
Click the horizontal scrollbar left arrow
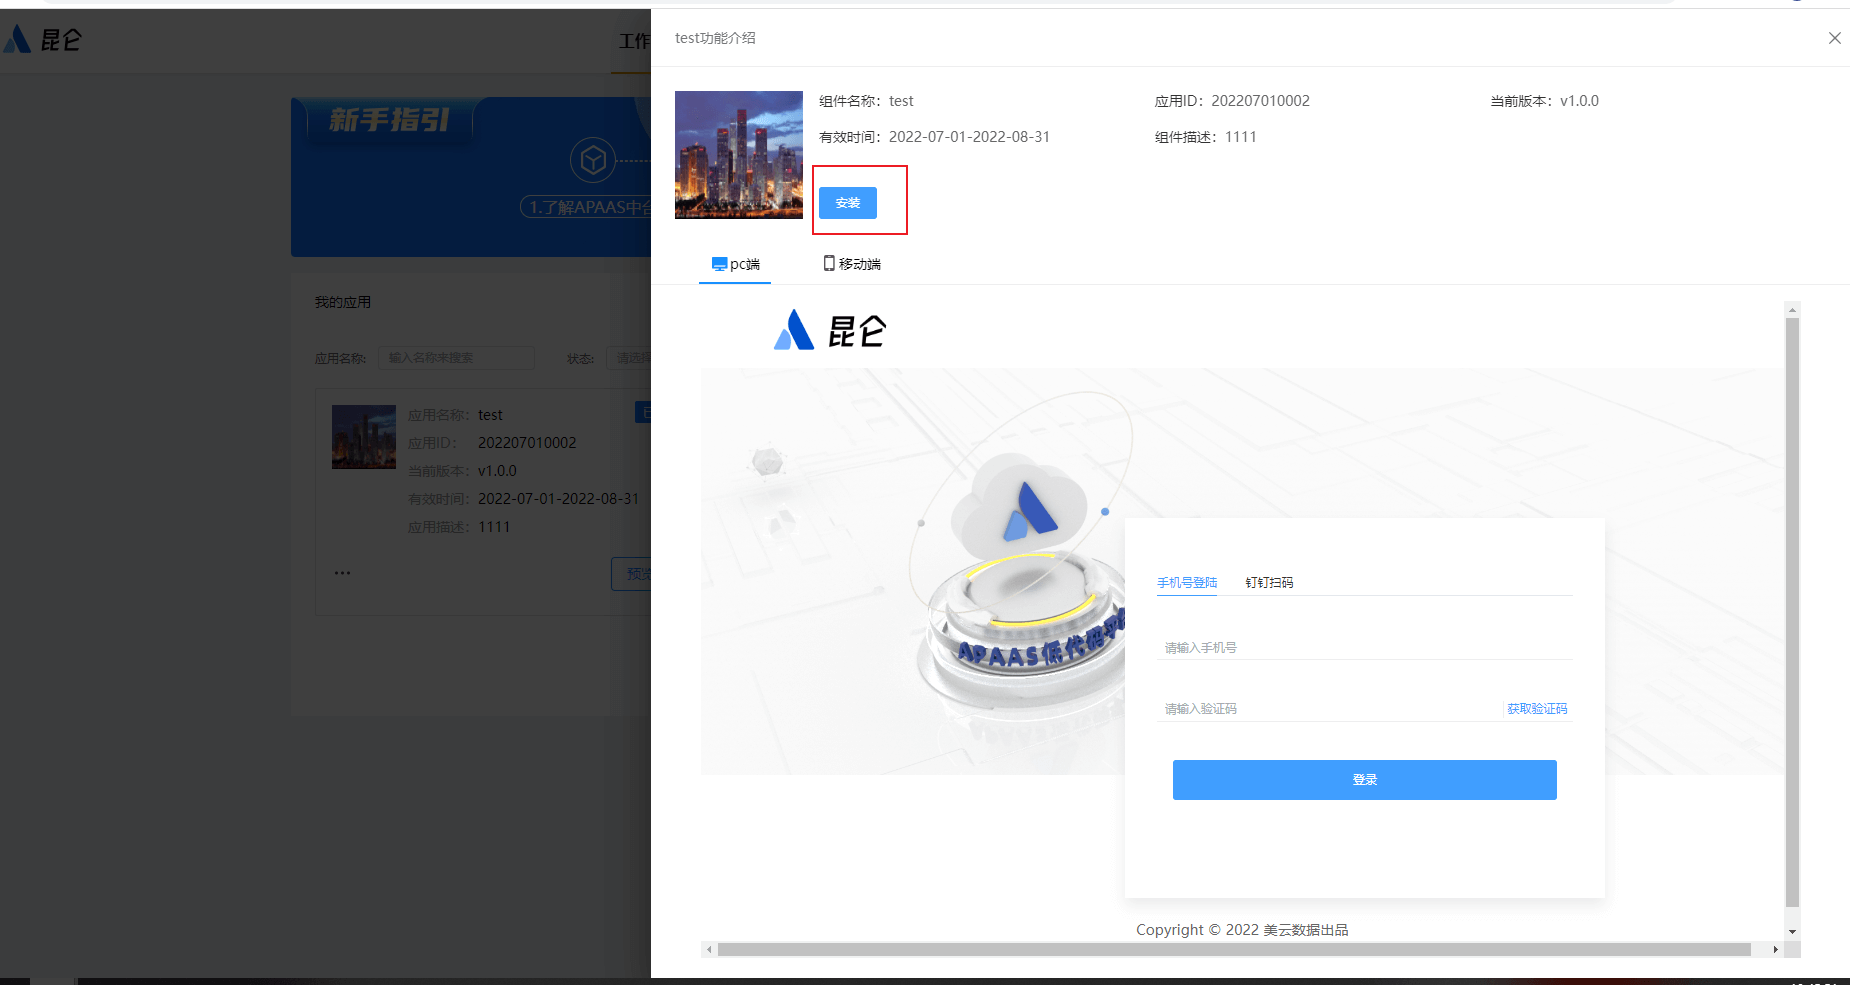coord(709,949)
